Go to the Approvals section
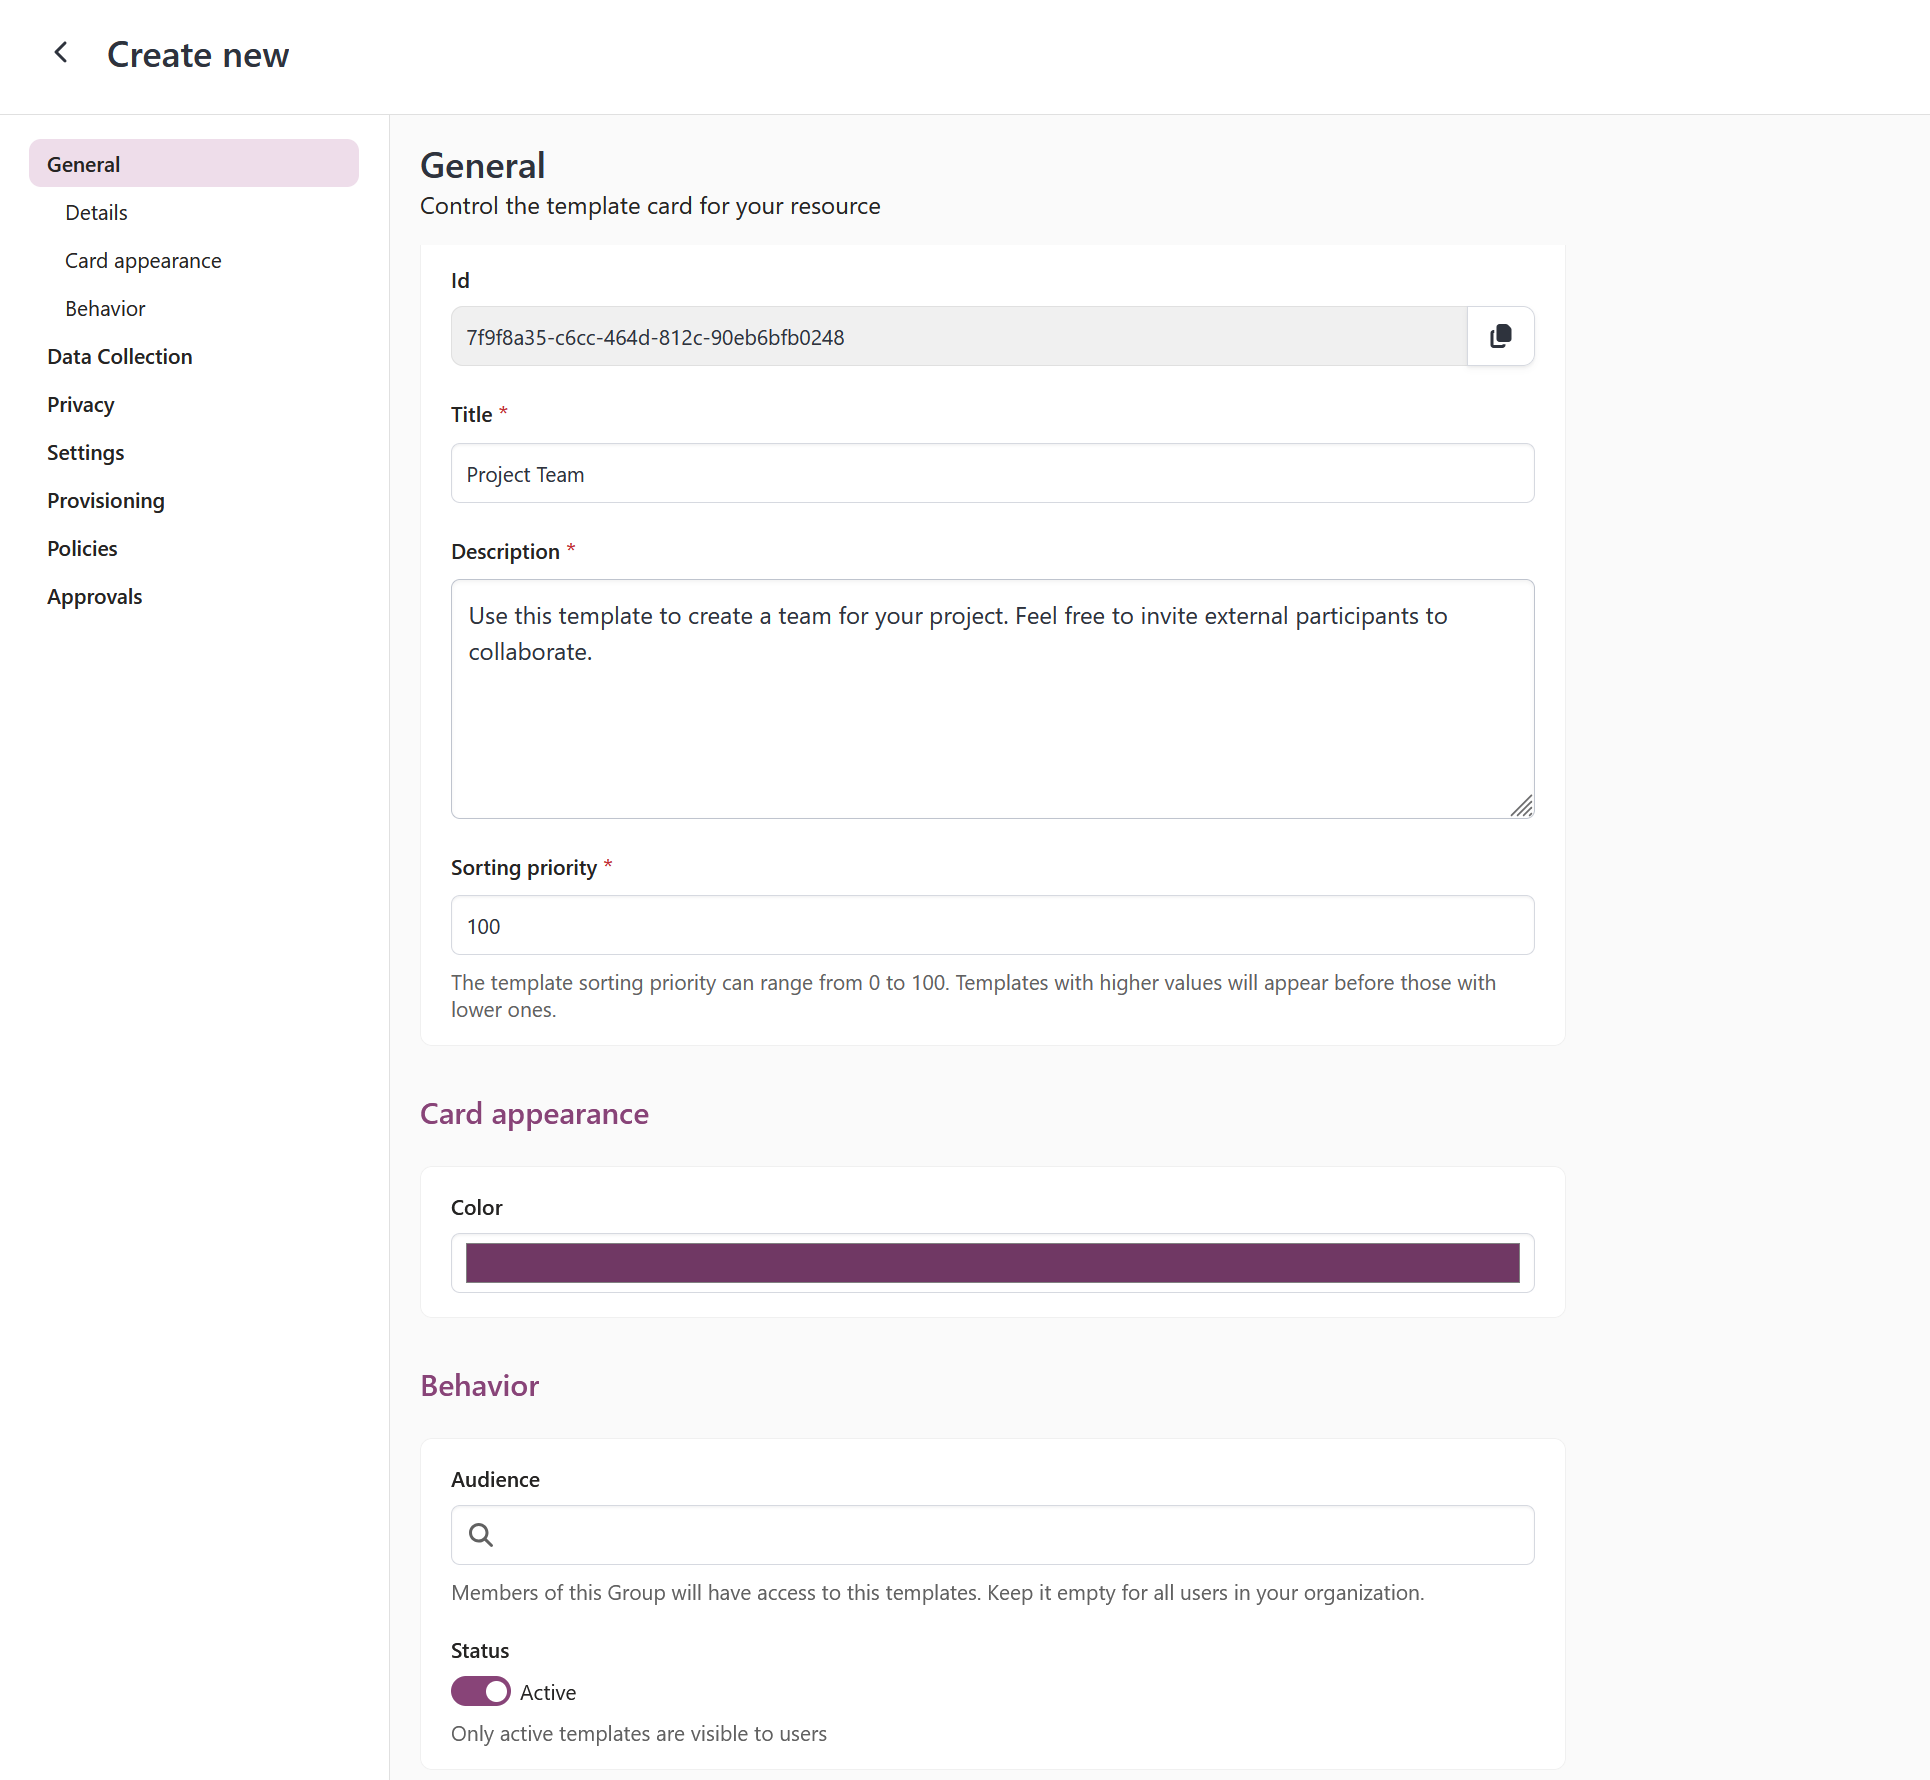This screenshot has height=1780, width=1930. coord(94,597)
